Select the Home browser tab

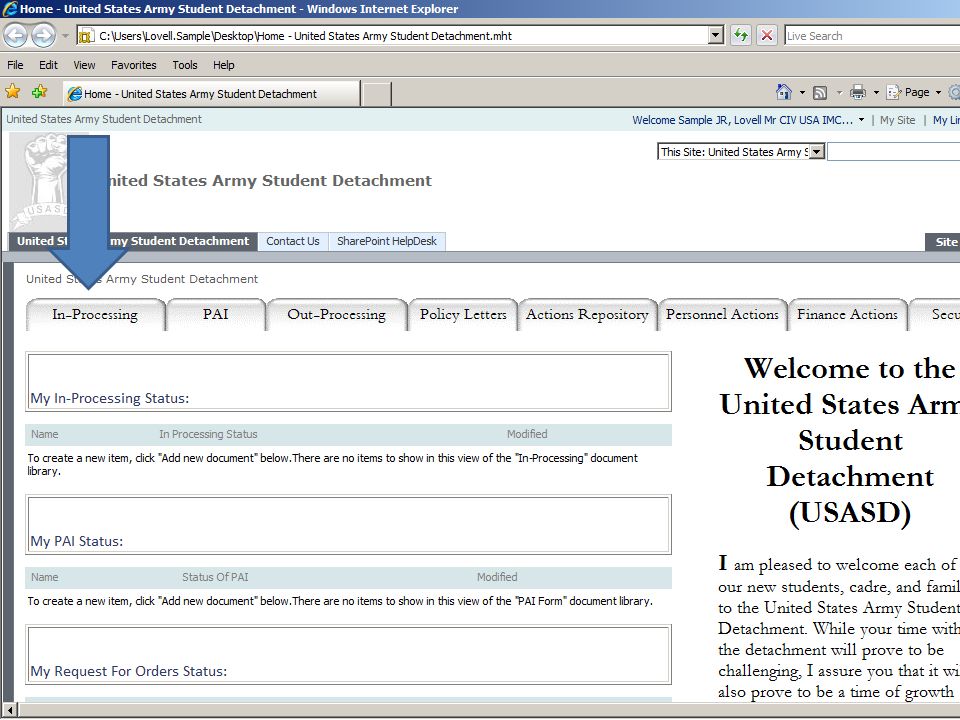[212, 94]
